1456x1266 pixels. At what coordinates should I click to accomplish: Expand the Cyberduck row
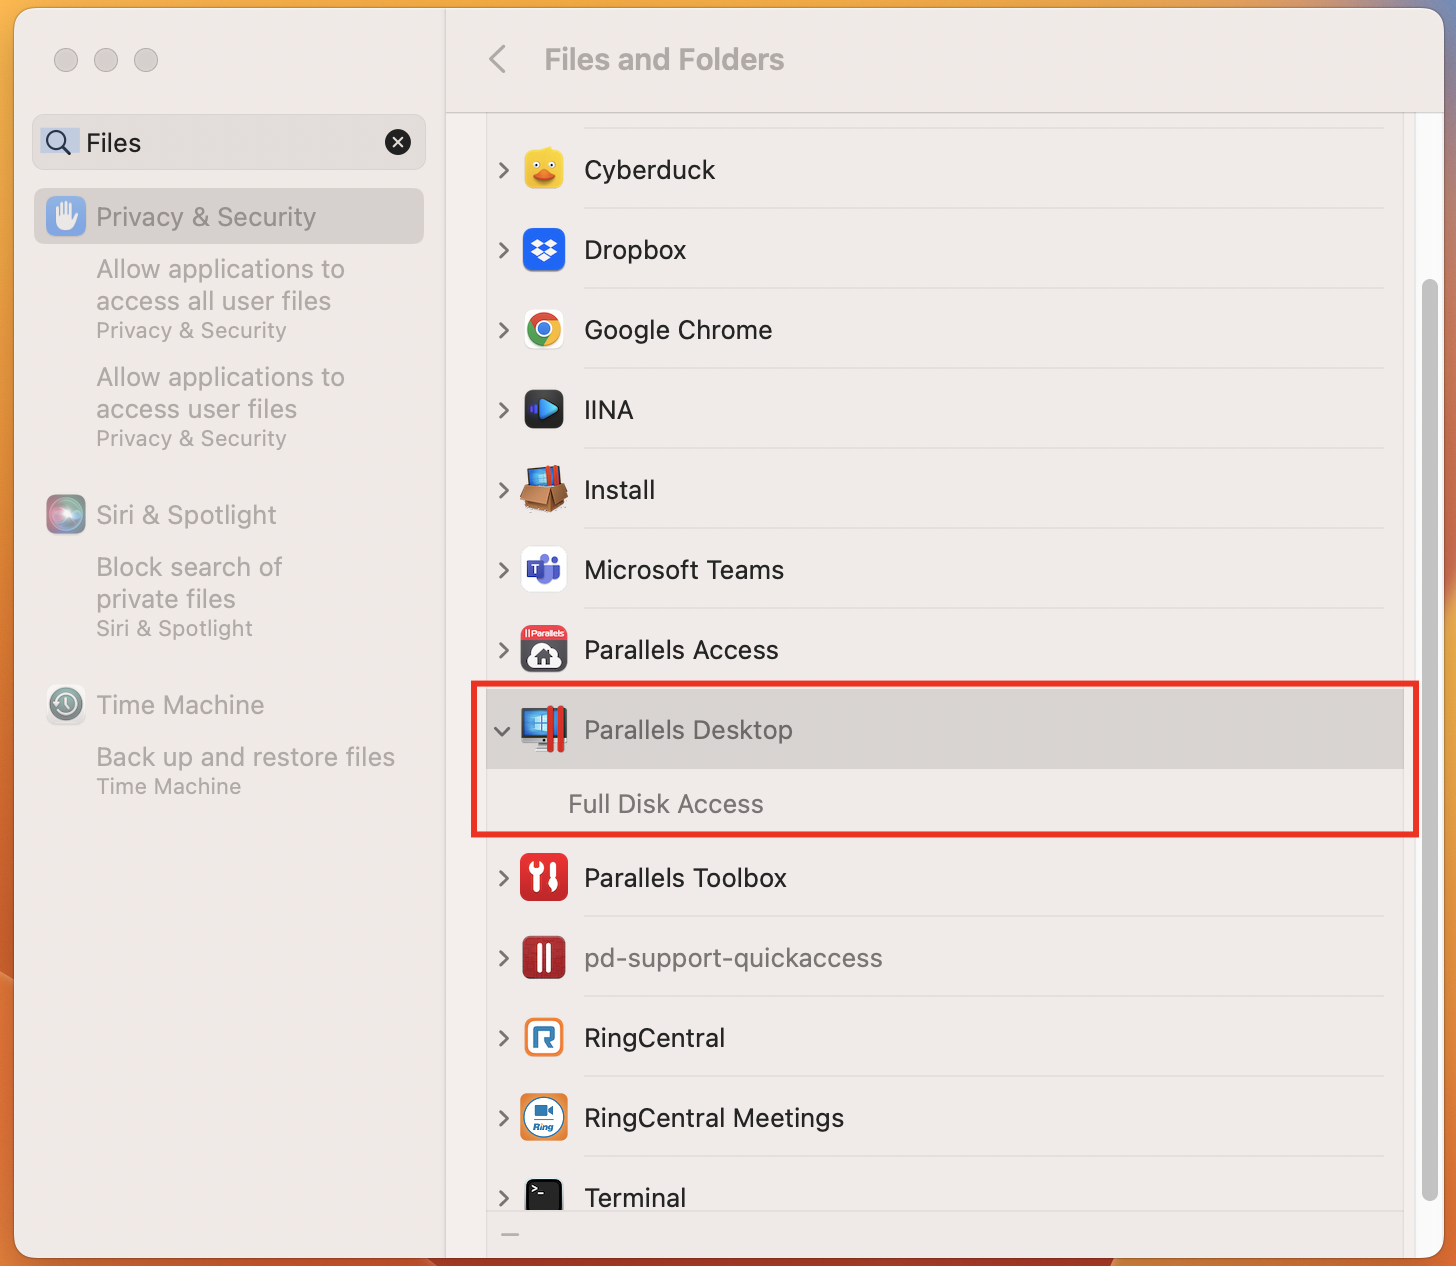[503, 170]
